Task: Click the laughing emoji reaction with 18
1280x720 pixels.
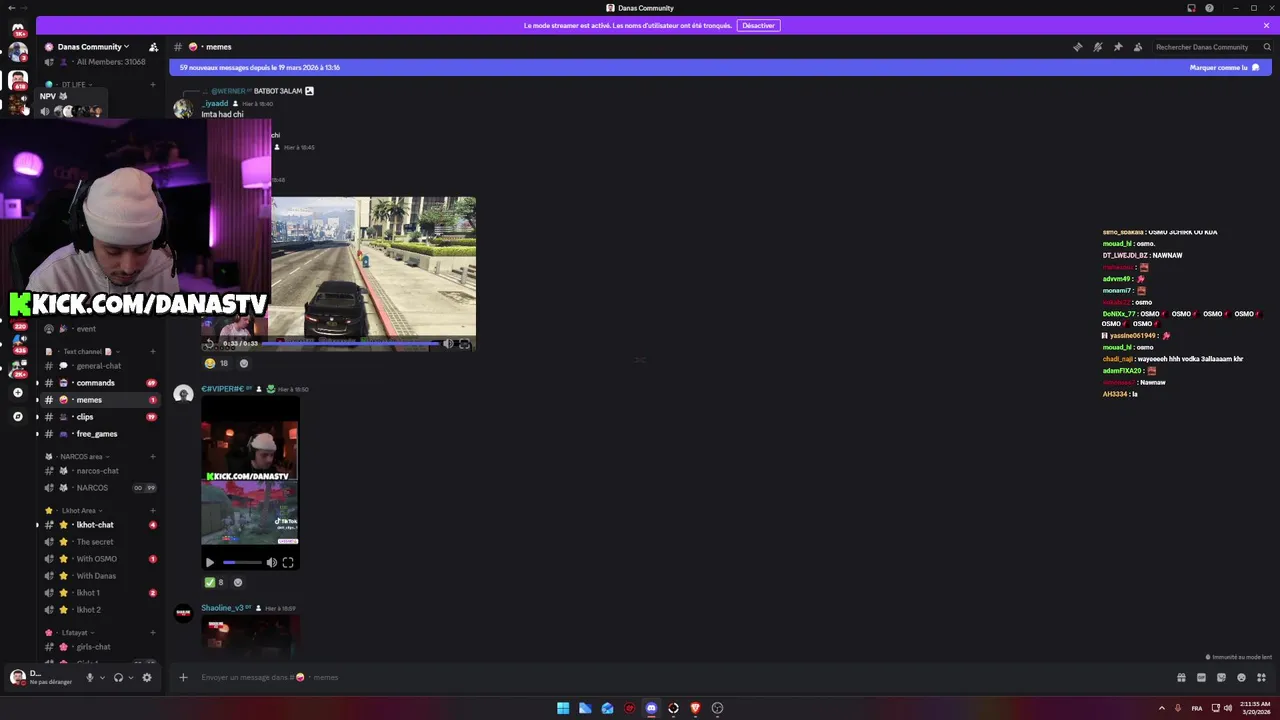Action: pos(216,364)
